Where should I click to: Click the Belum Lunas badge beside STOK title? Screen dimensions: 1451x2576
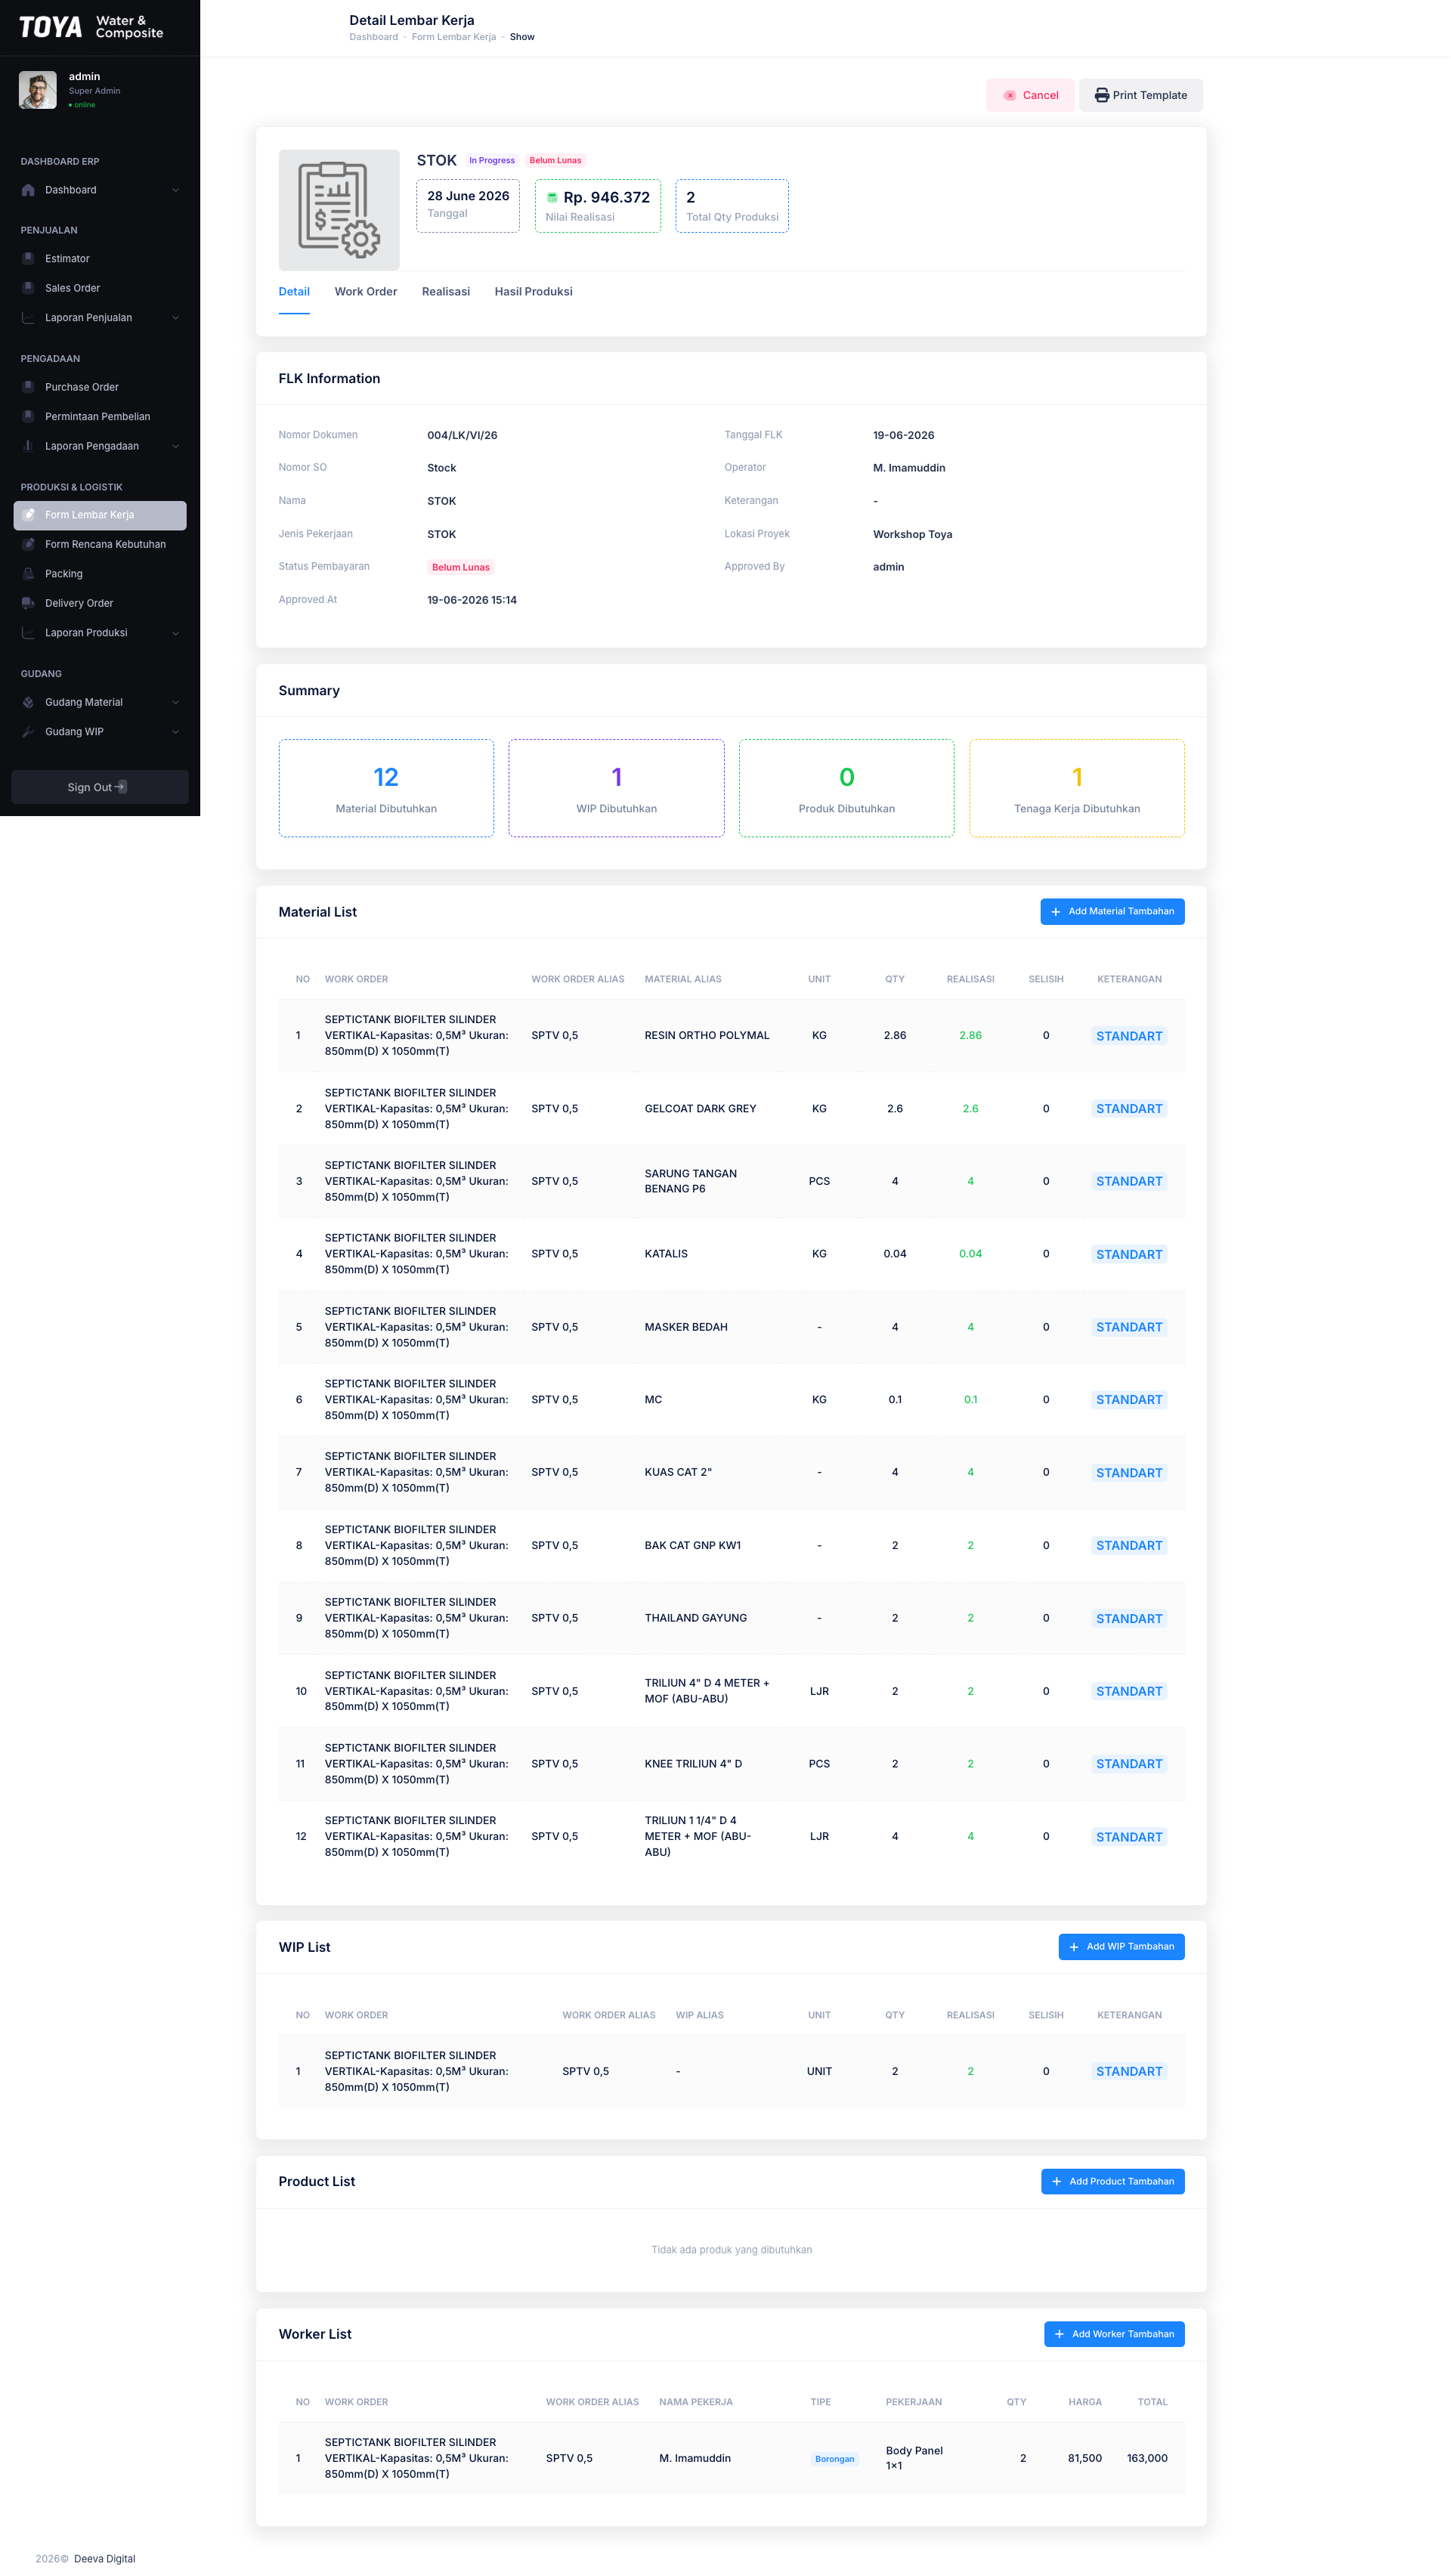[555, 160]
